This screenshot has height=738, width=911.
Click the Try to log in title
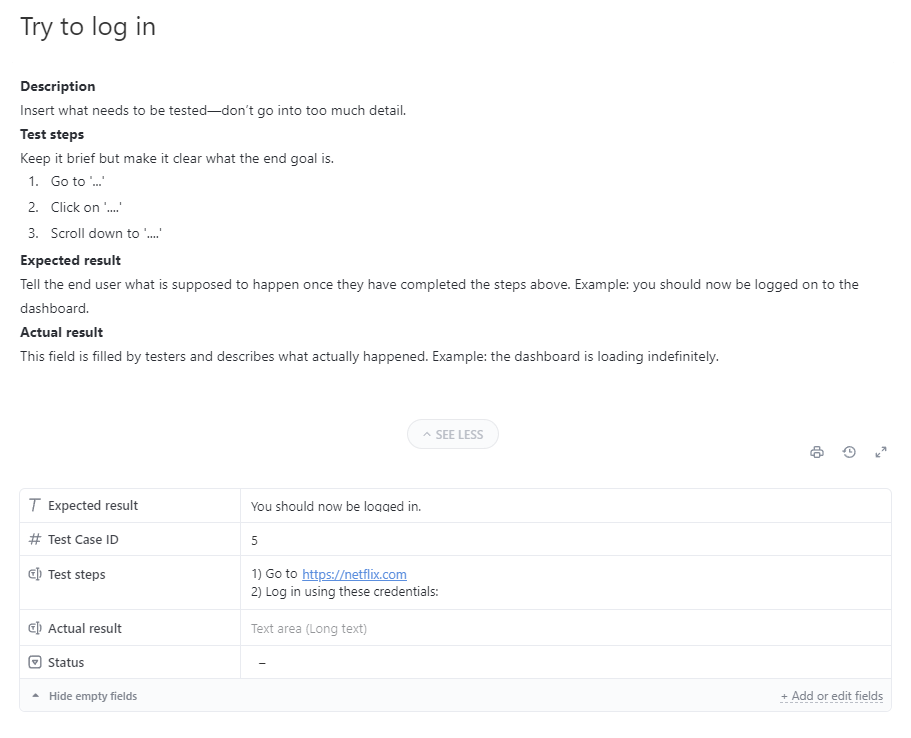point(87,27)
